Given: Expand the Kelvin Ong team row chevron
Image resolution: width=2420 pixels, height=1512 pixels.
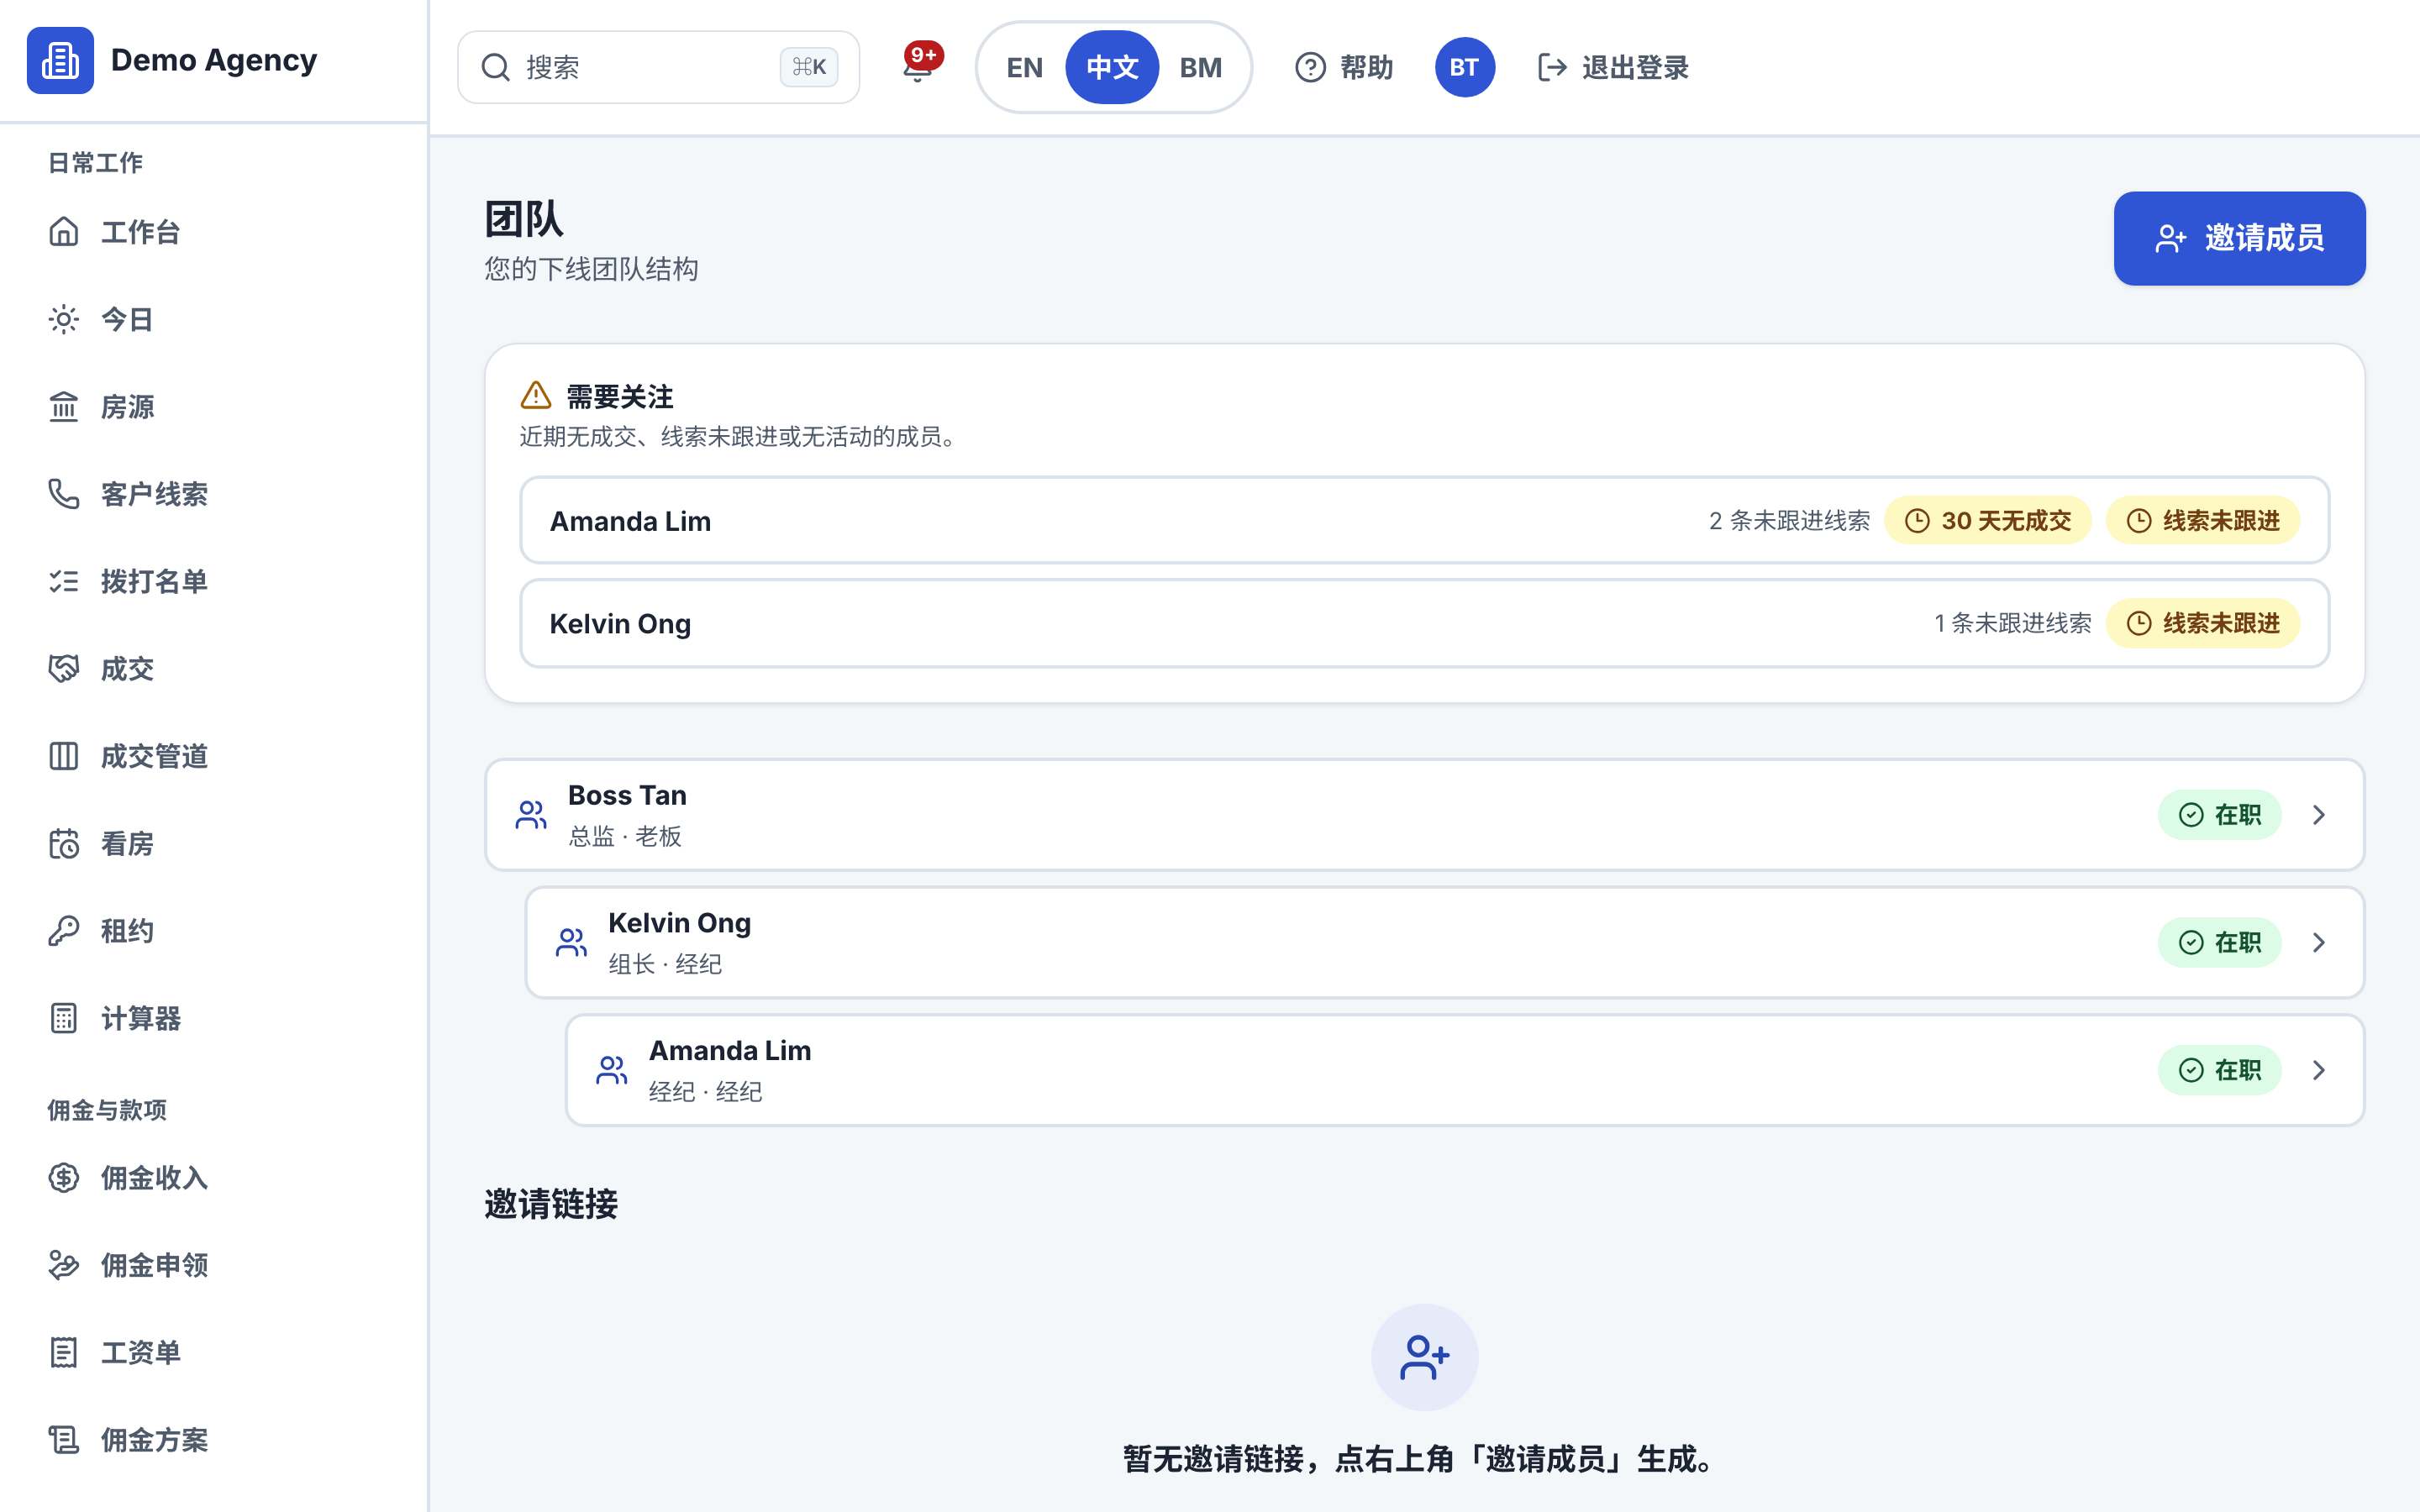Looking at the screenshot, I should point(2319,942).
